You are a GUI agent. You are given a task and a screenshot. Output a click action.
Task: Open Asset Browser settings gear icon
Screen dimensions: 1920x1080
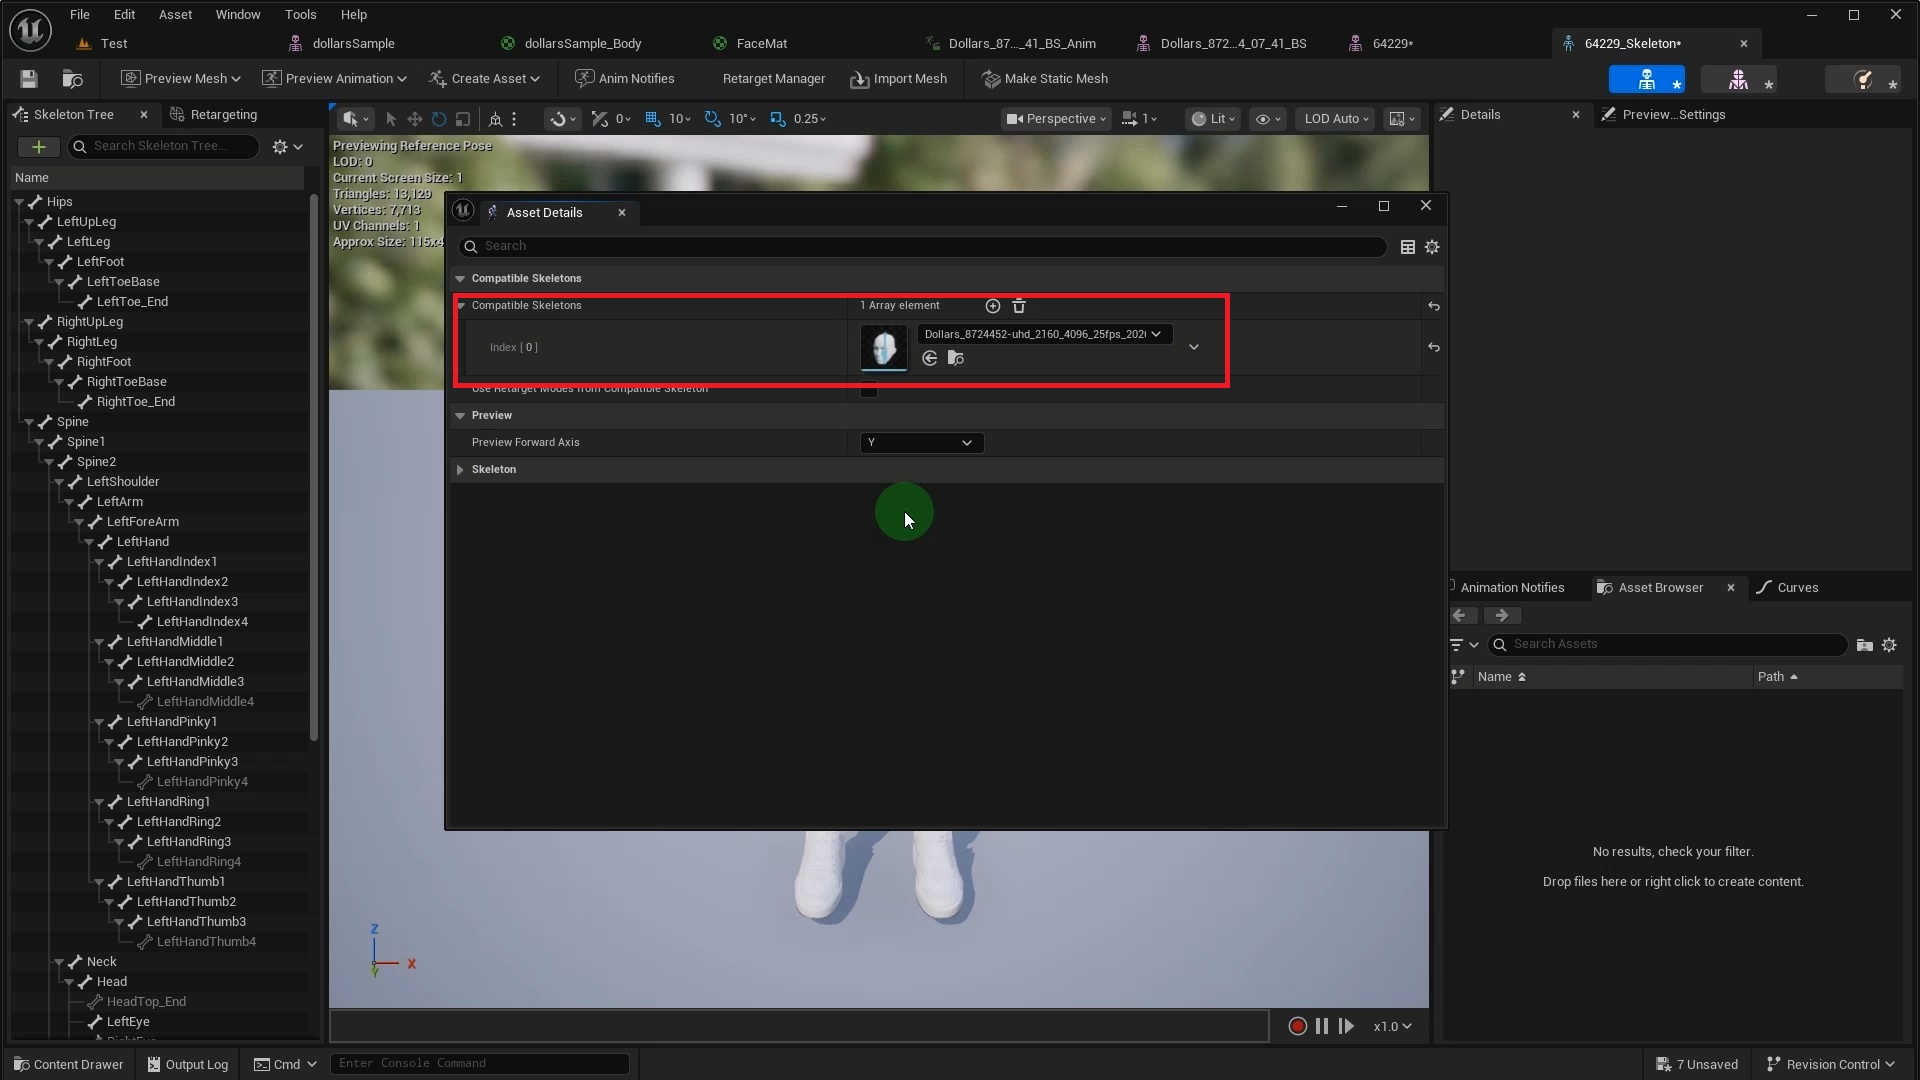(x=1889, y=645)
